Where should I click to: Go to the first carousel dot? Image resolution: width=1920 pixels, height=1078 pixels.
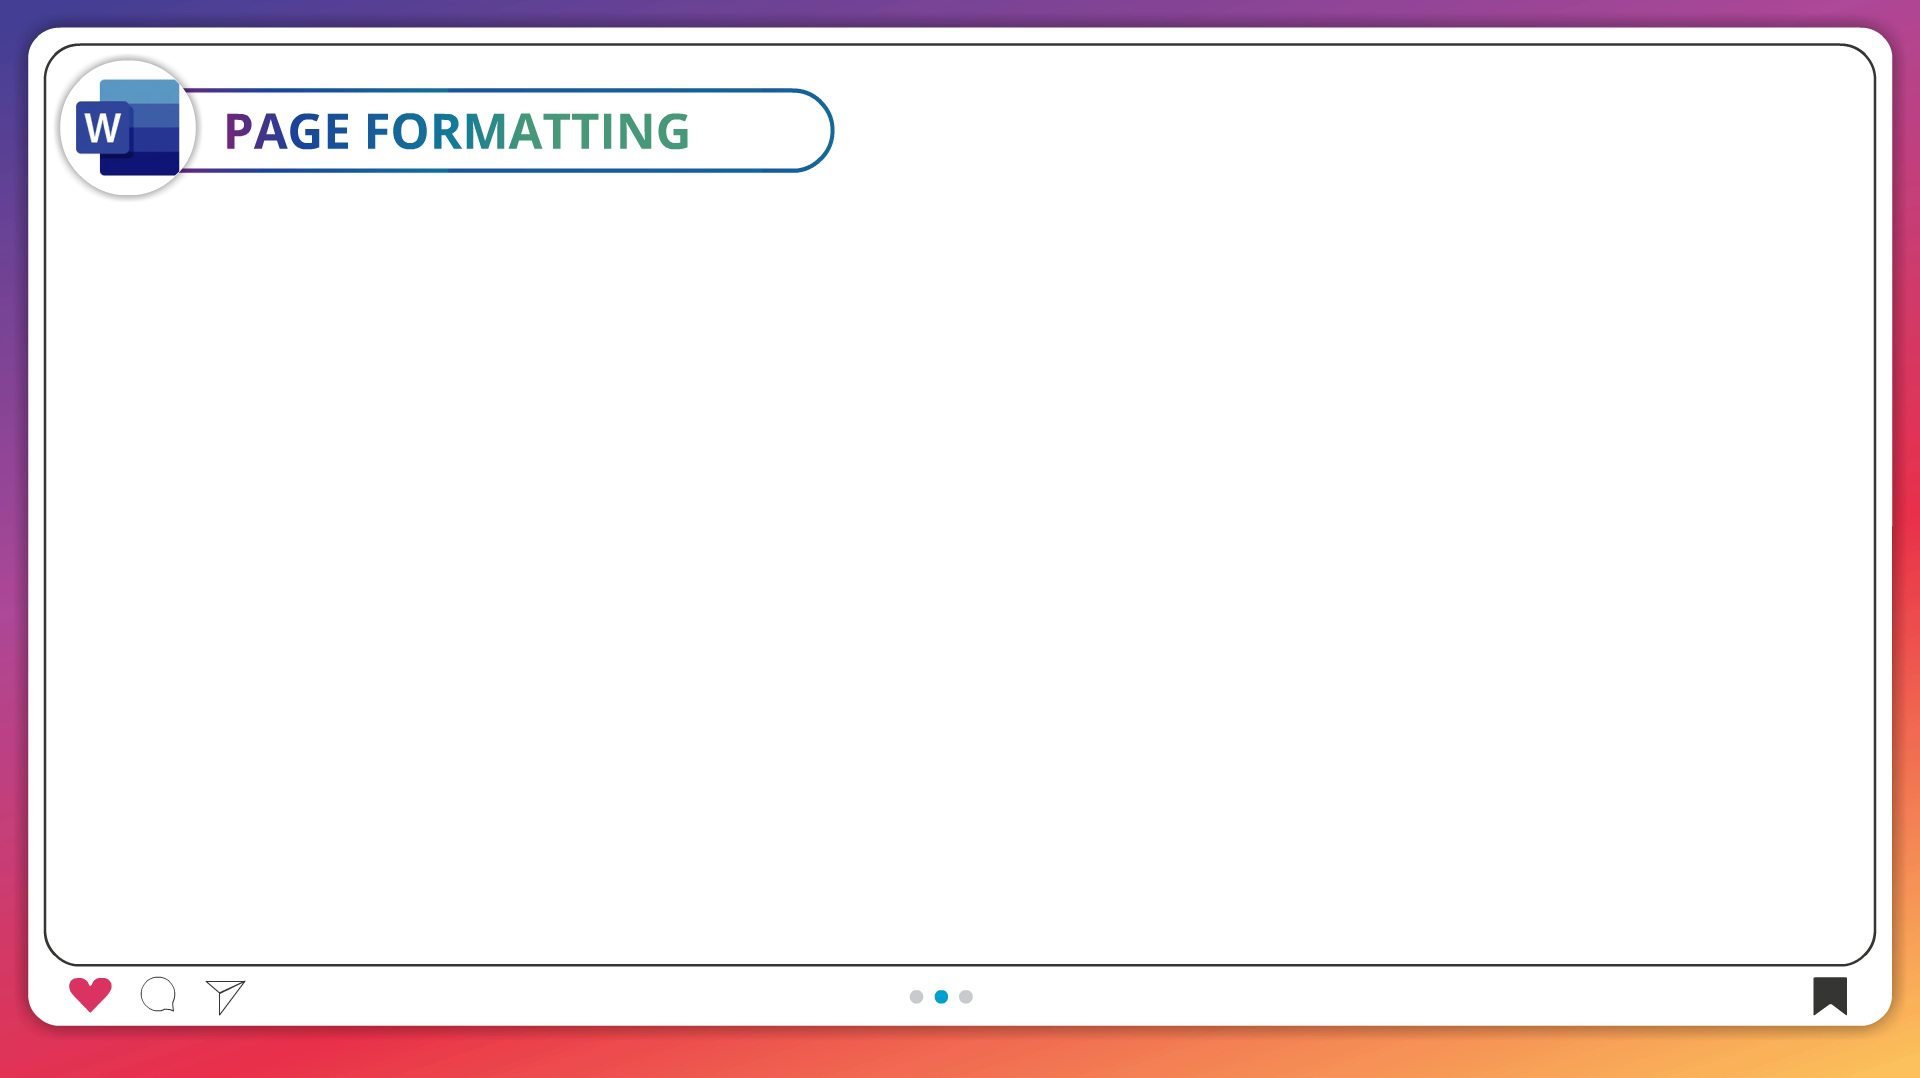click(916, 996)
